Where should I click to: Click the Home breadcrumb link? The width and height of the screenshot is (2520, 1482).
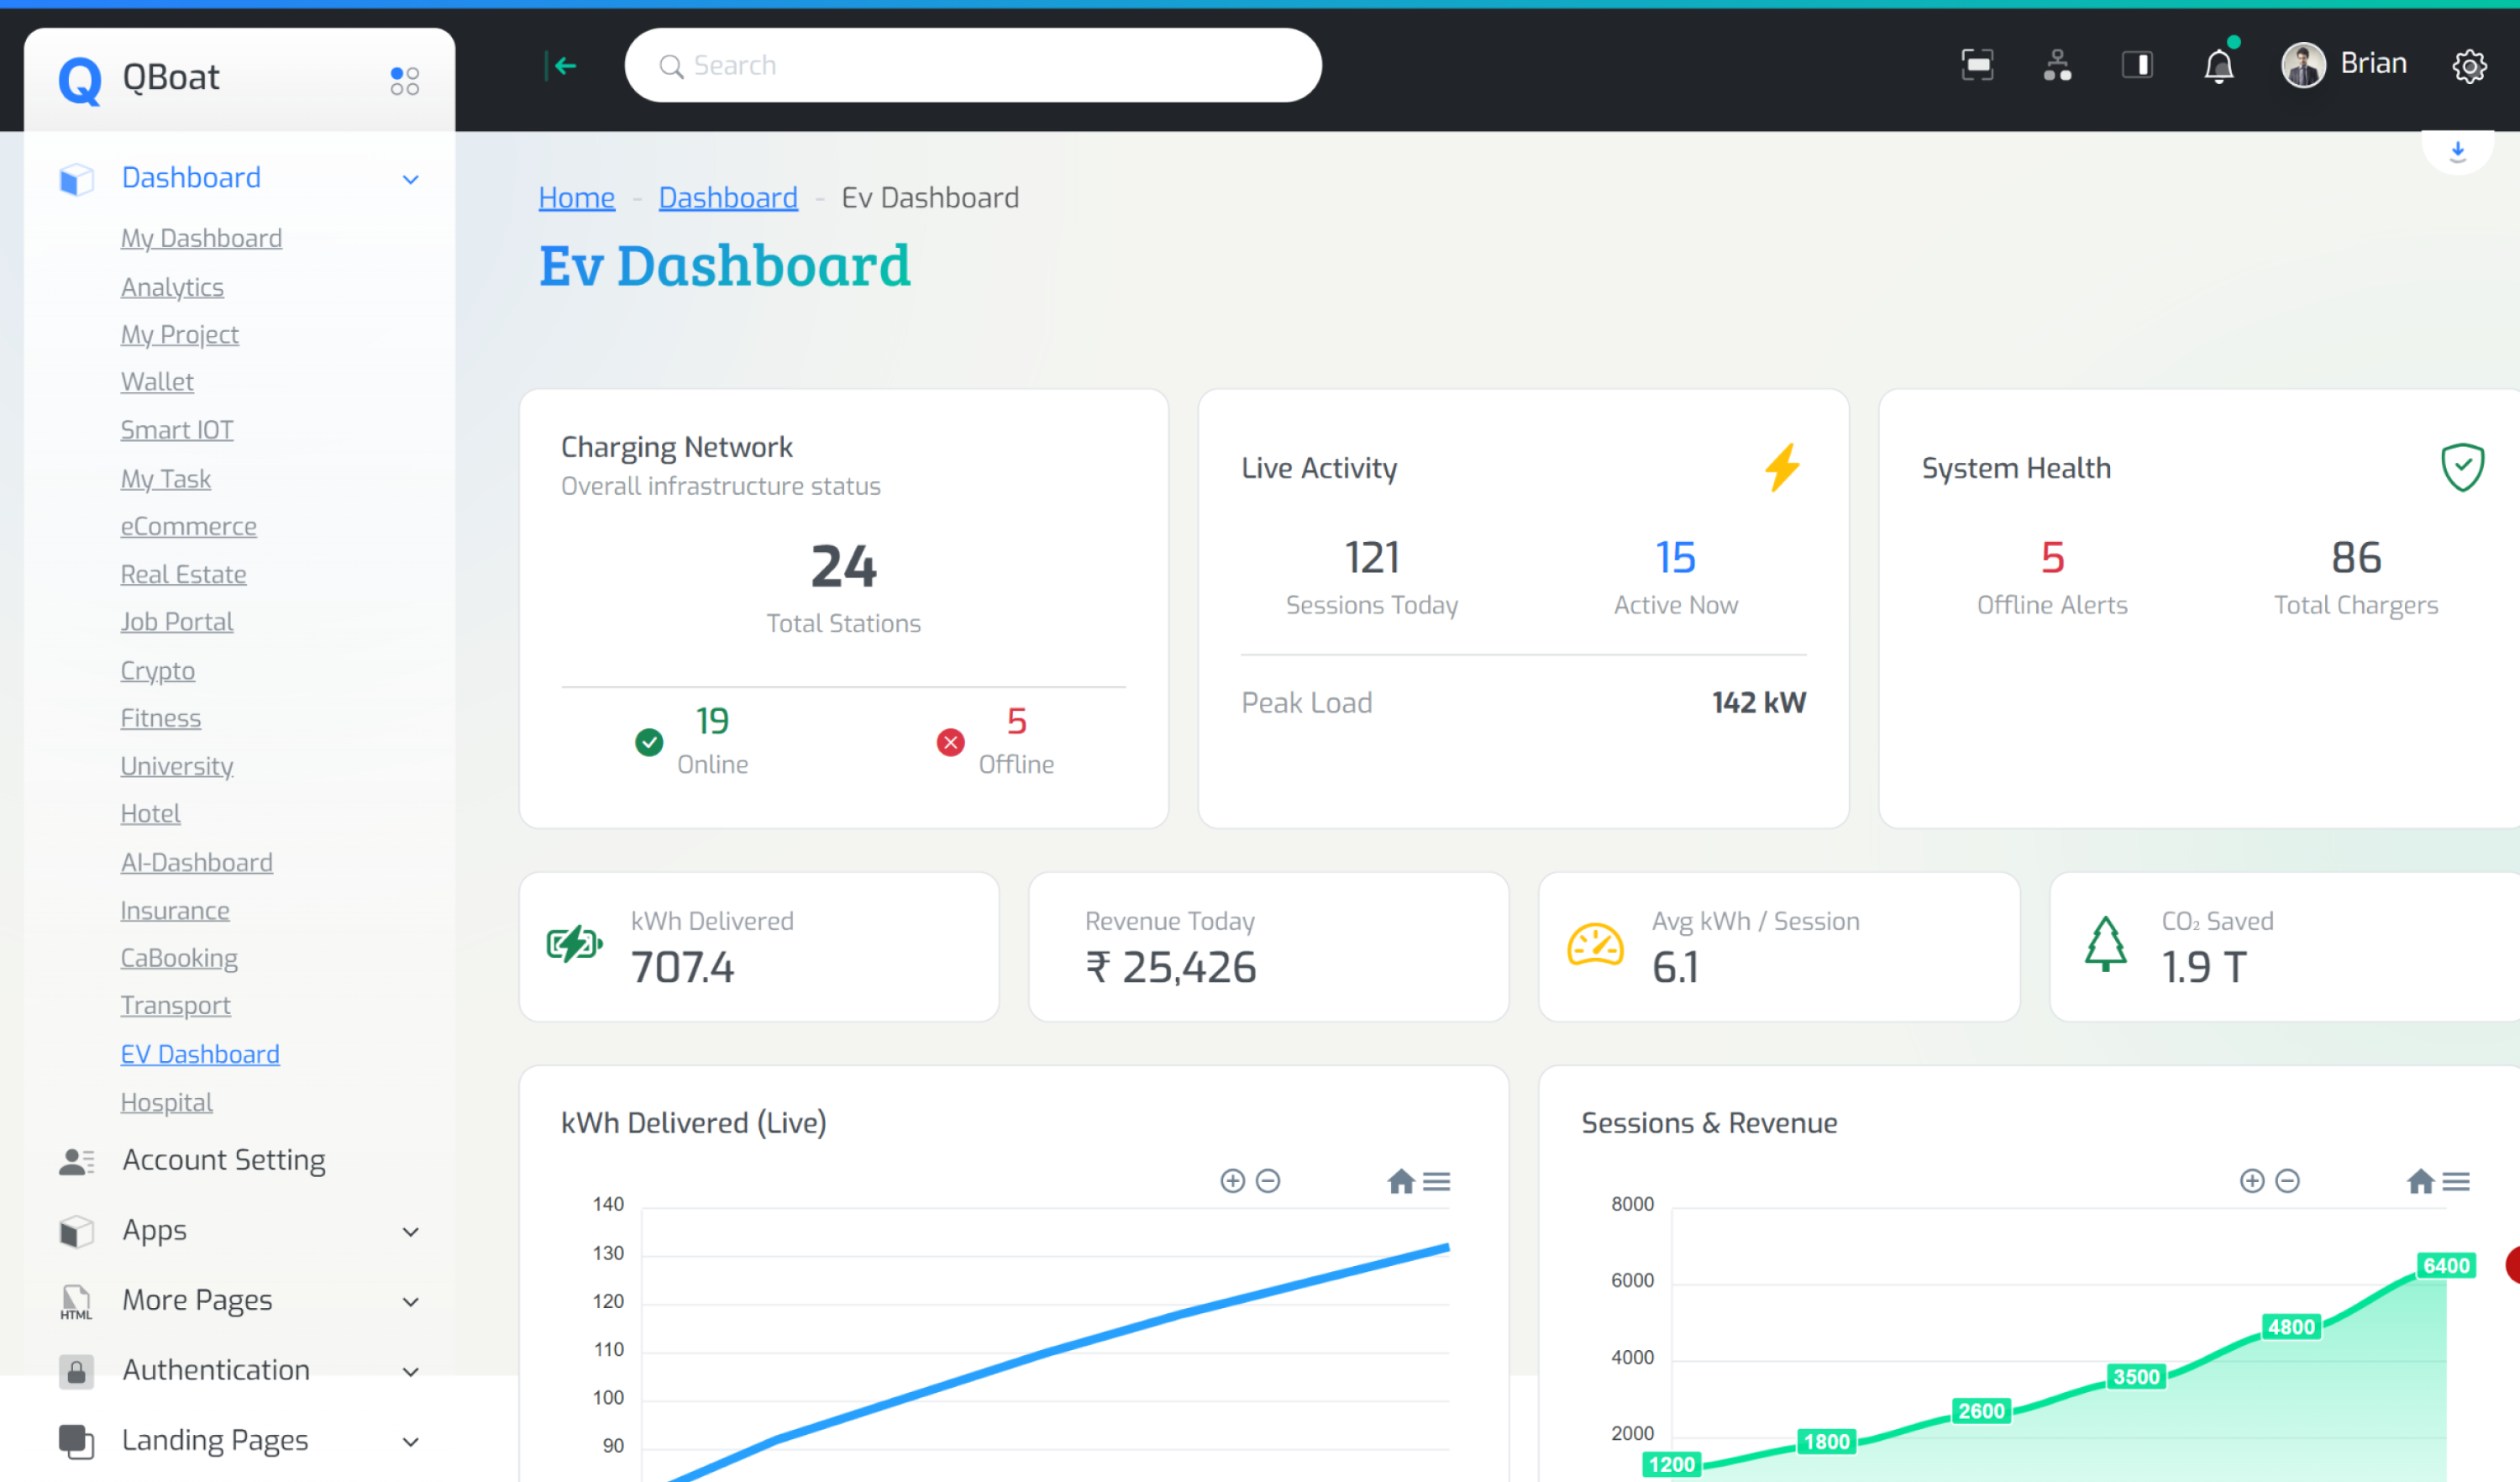pos(576,198)
